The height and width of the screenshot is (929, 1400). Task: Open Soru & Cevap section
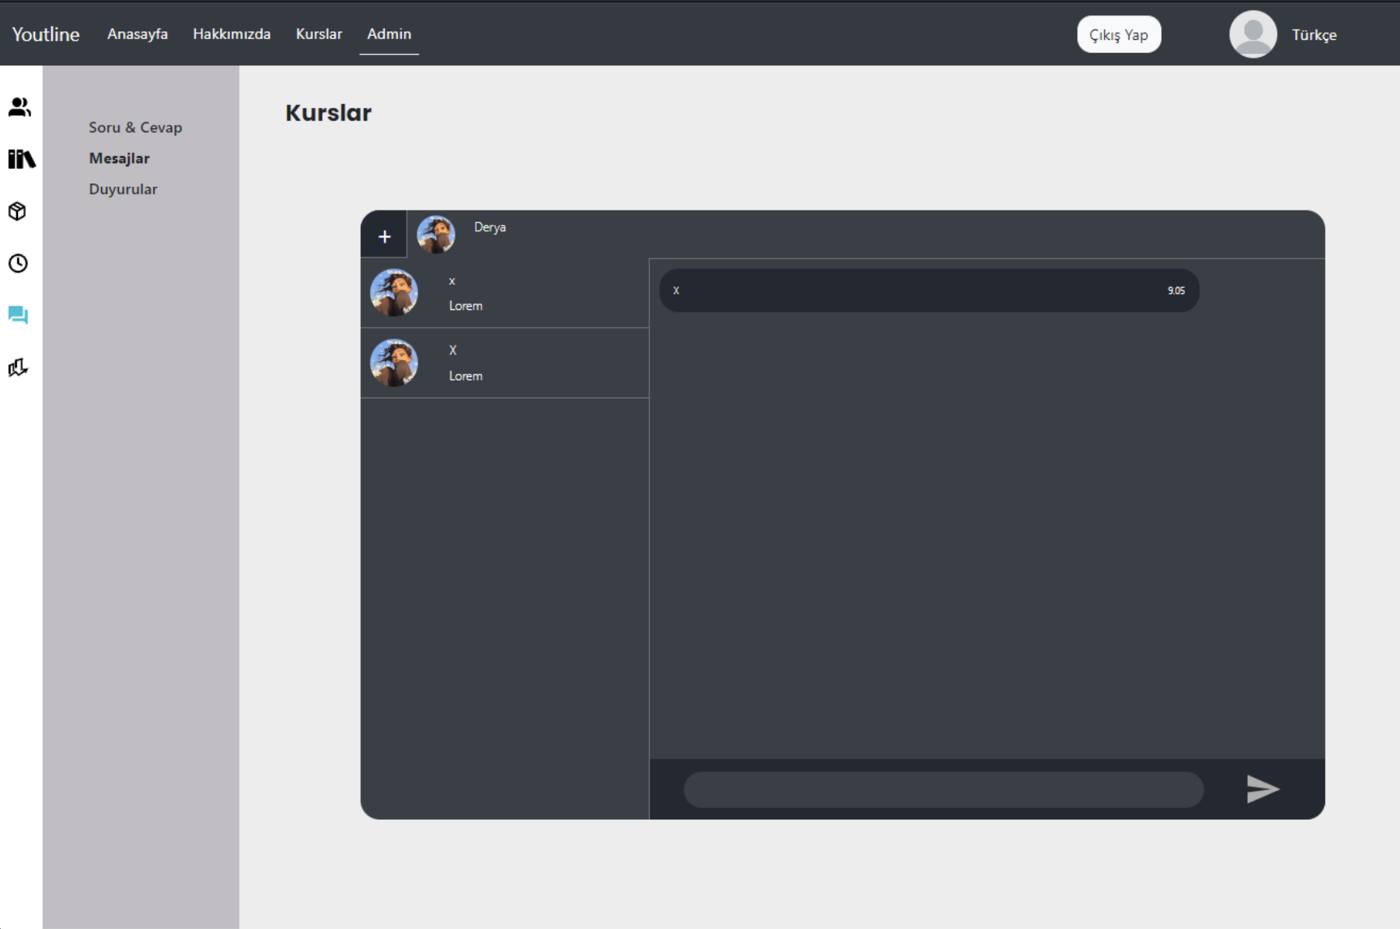tap(135, 127)
